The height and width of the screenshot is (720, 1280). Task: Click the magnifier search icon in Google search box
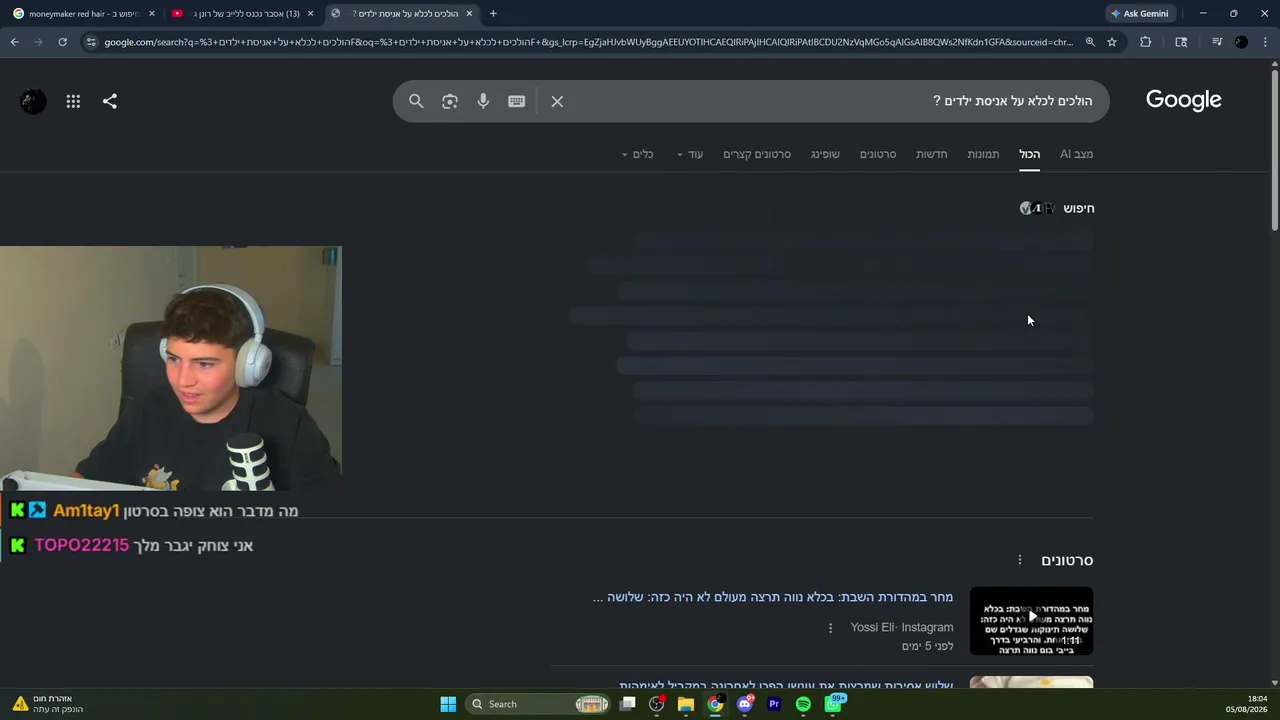pos(416,101)
